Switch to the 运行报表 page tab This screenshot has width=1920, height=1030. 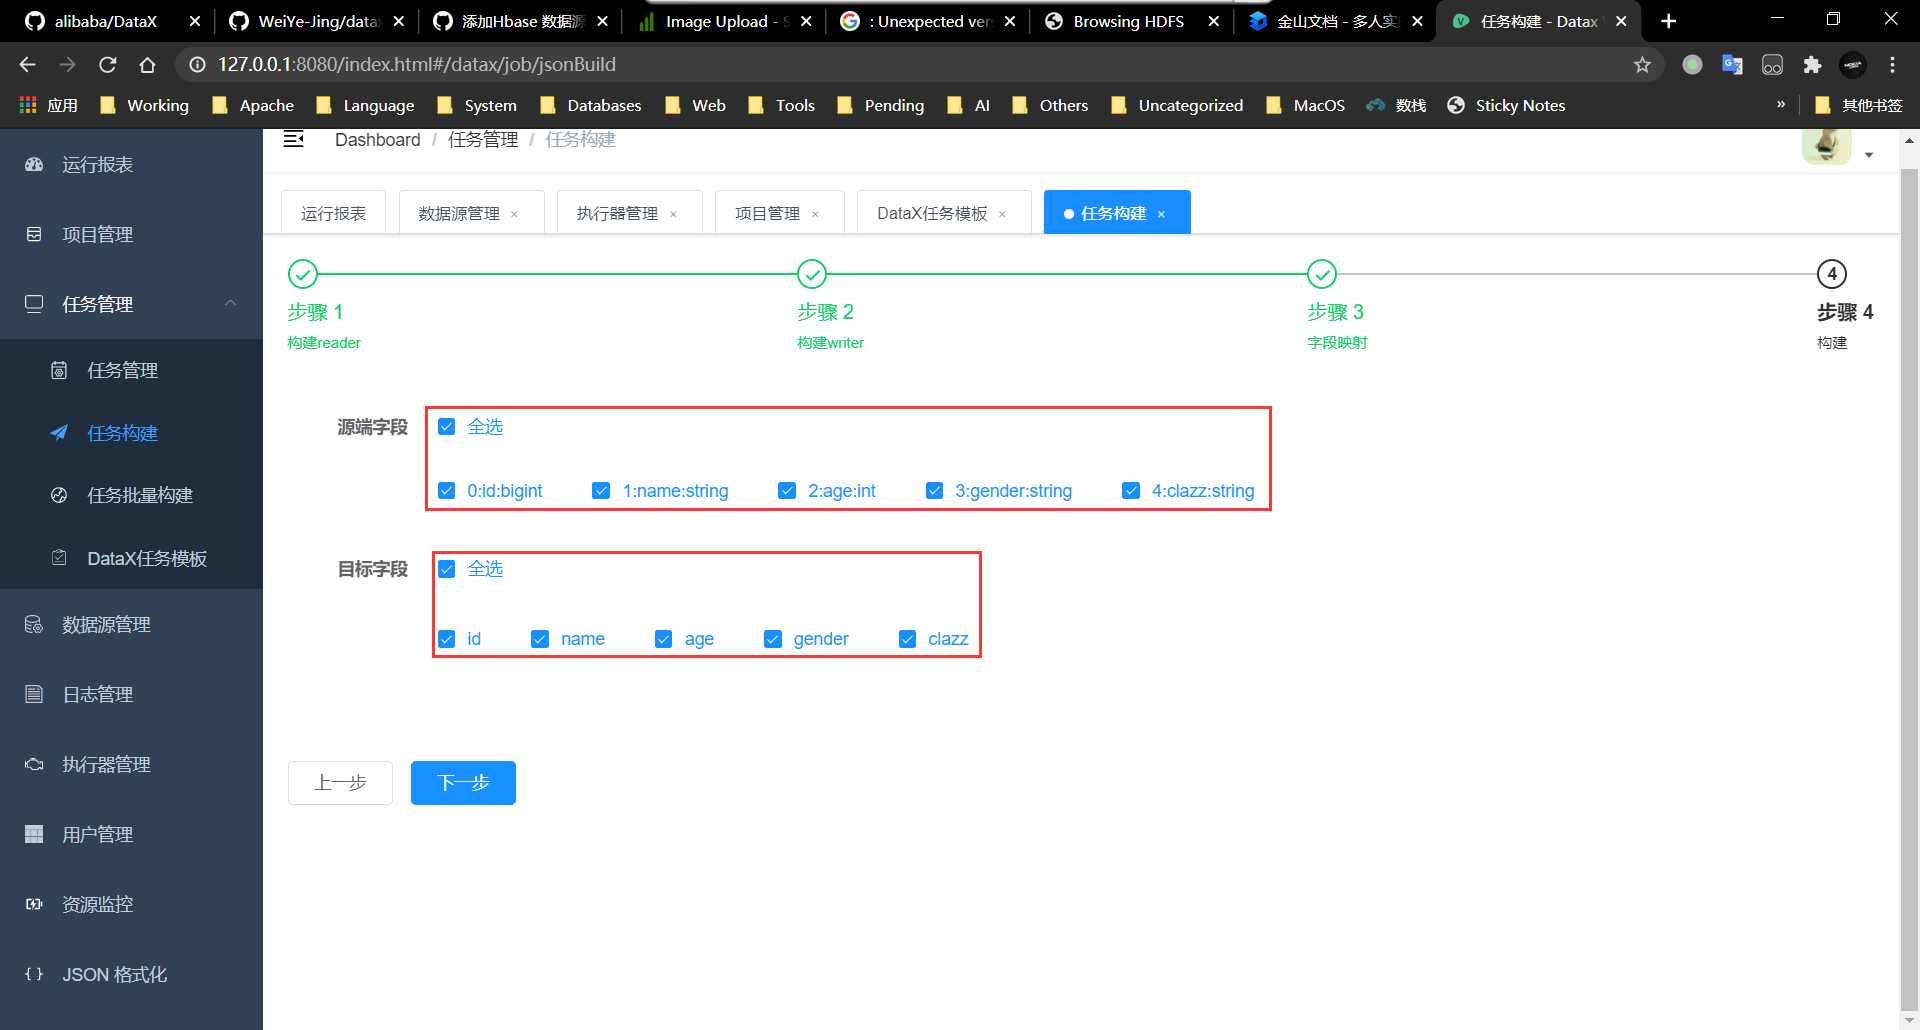coord(334,213)
